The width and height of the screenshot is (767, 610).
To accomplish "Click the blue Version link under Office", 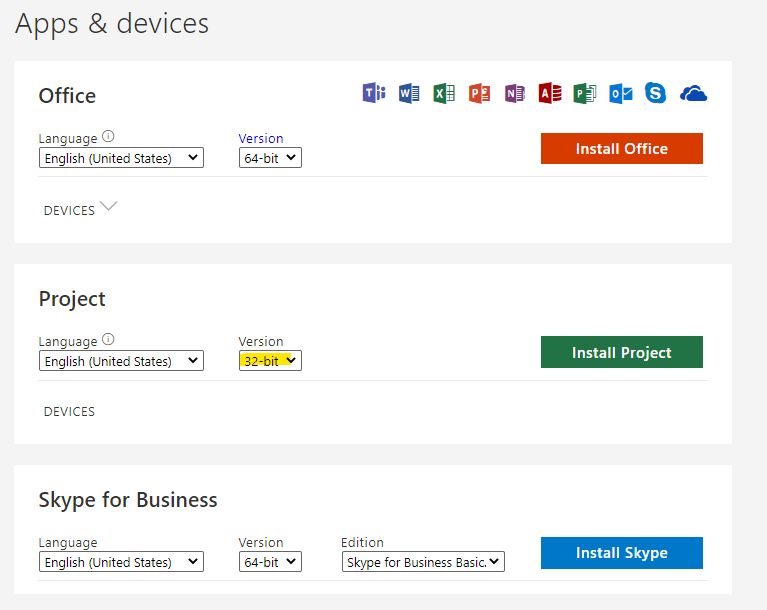I will [x=261, y=138].
